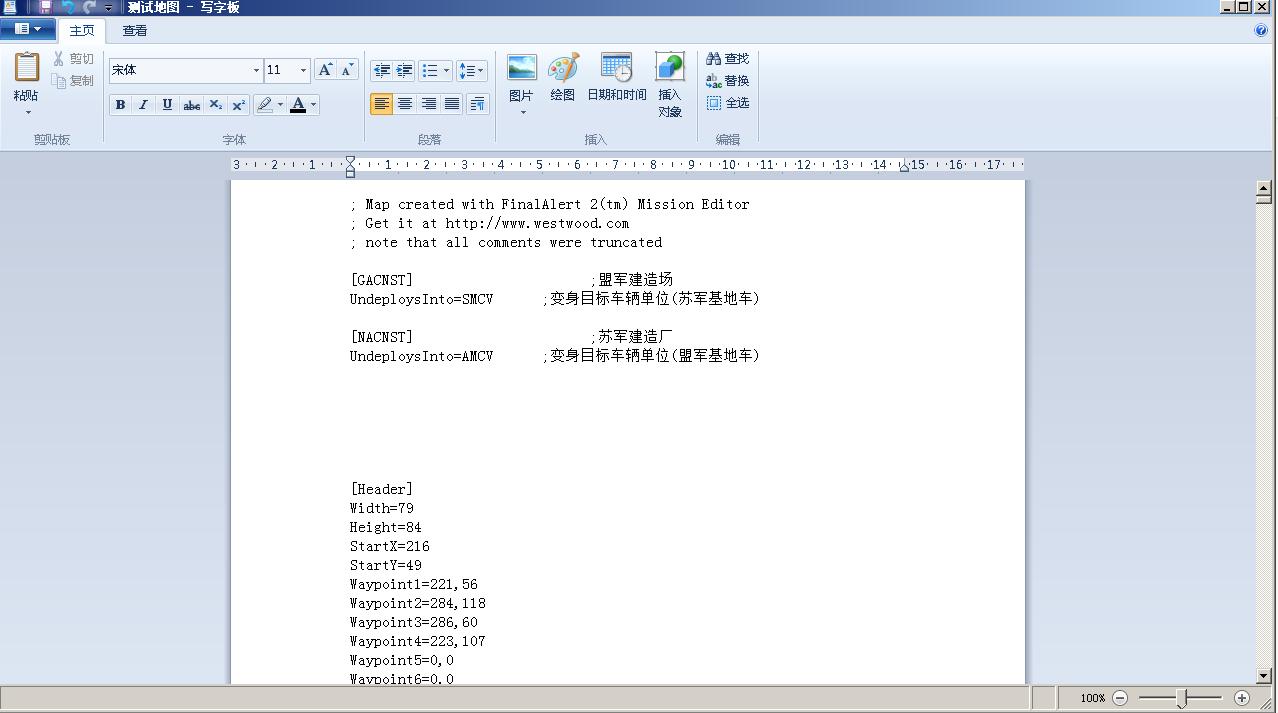The width and height of the screenshot is (1278, 713).
Task: Toggle Subscript formatting
Action: pos(215,105)
